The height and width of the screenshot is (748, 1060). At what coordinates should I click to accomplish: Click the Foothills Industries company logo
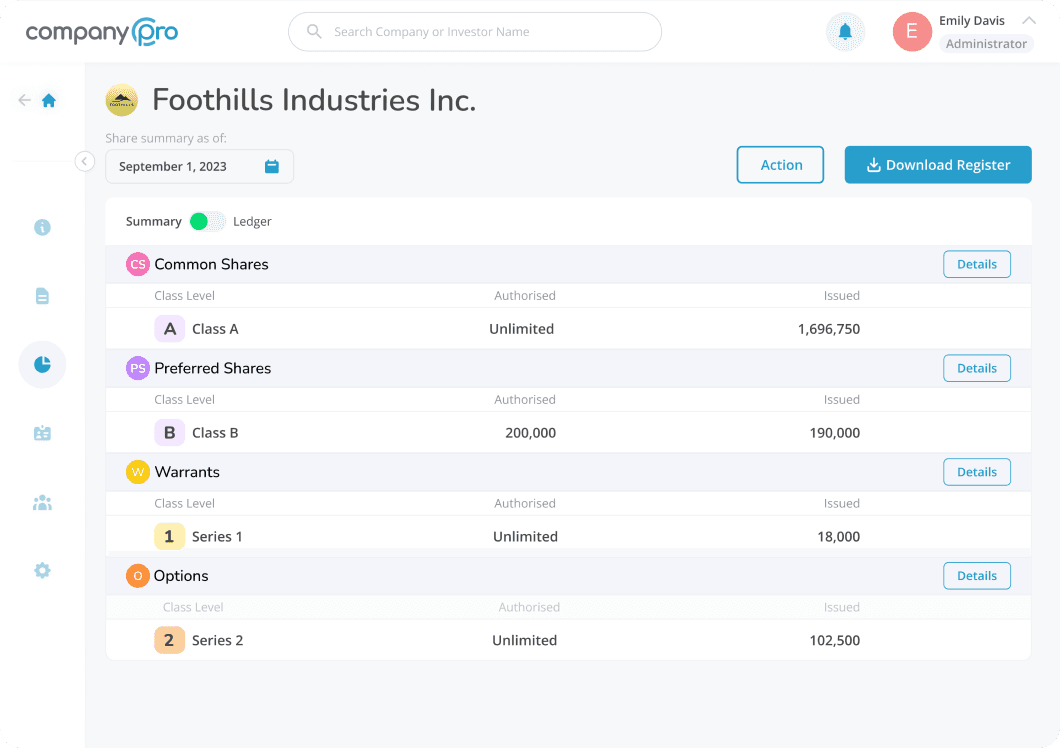pyautogui.click(x=122, y=100)
